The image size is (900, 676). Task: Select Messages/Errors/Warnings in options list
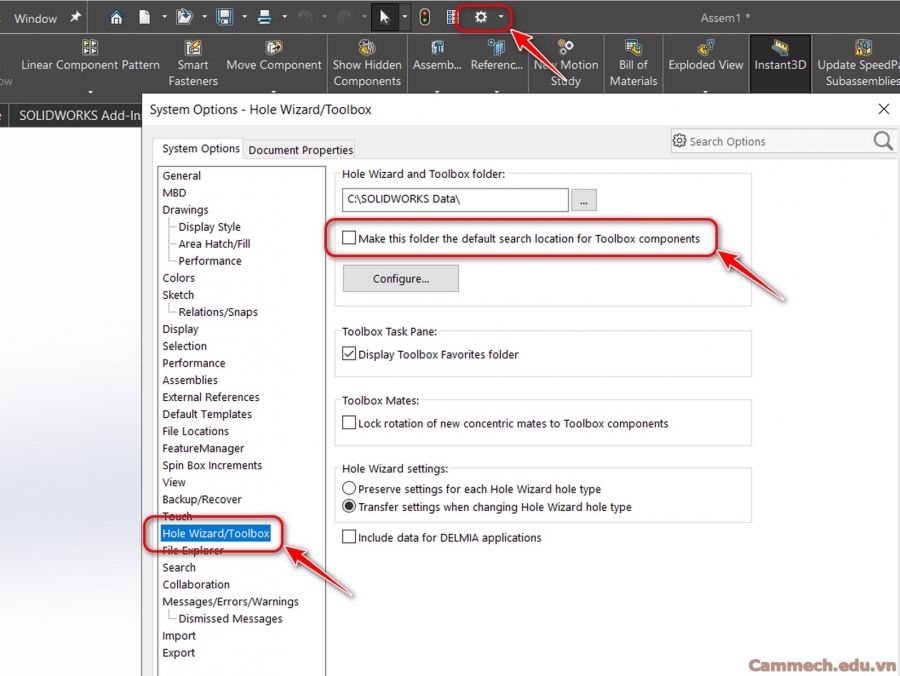point(230,601)
